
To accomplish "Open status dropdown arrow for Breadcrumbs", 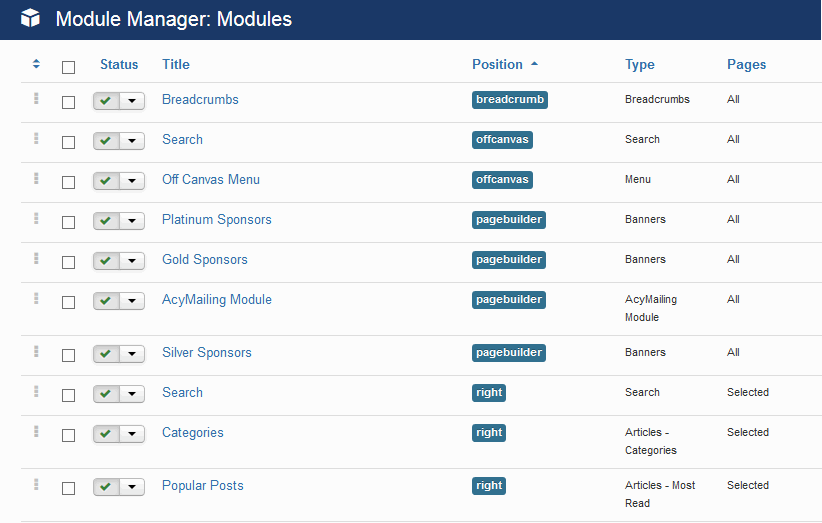I will coord(132,101).
